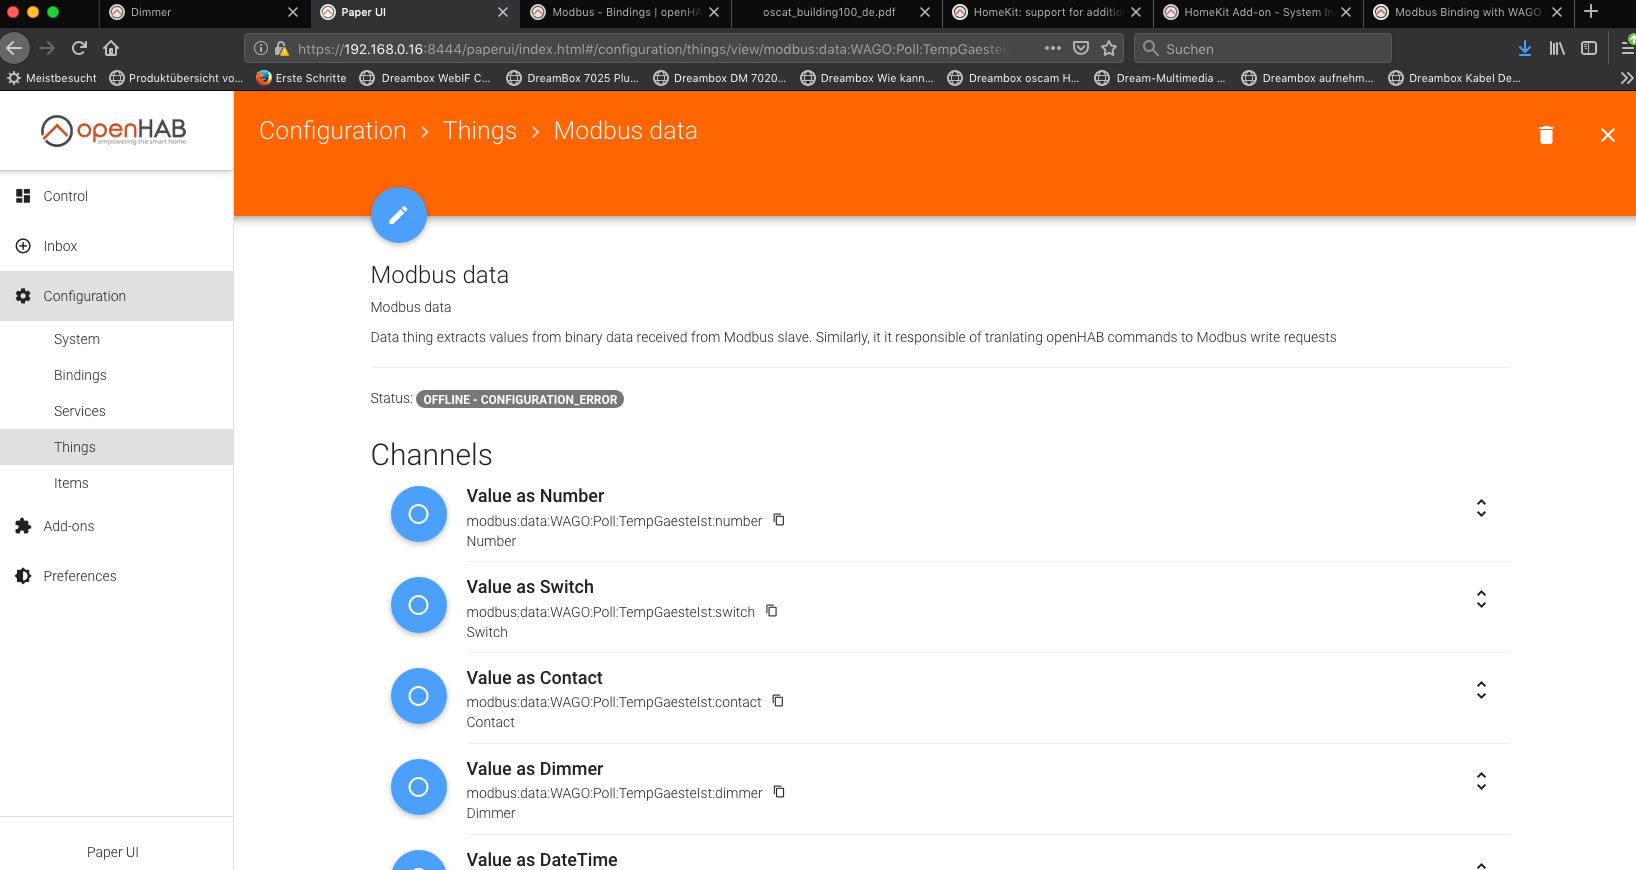Switch to HomeKit Add-on - System tab

(1257, 12)
